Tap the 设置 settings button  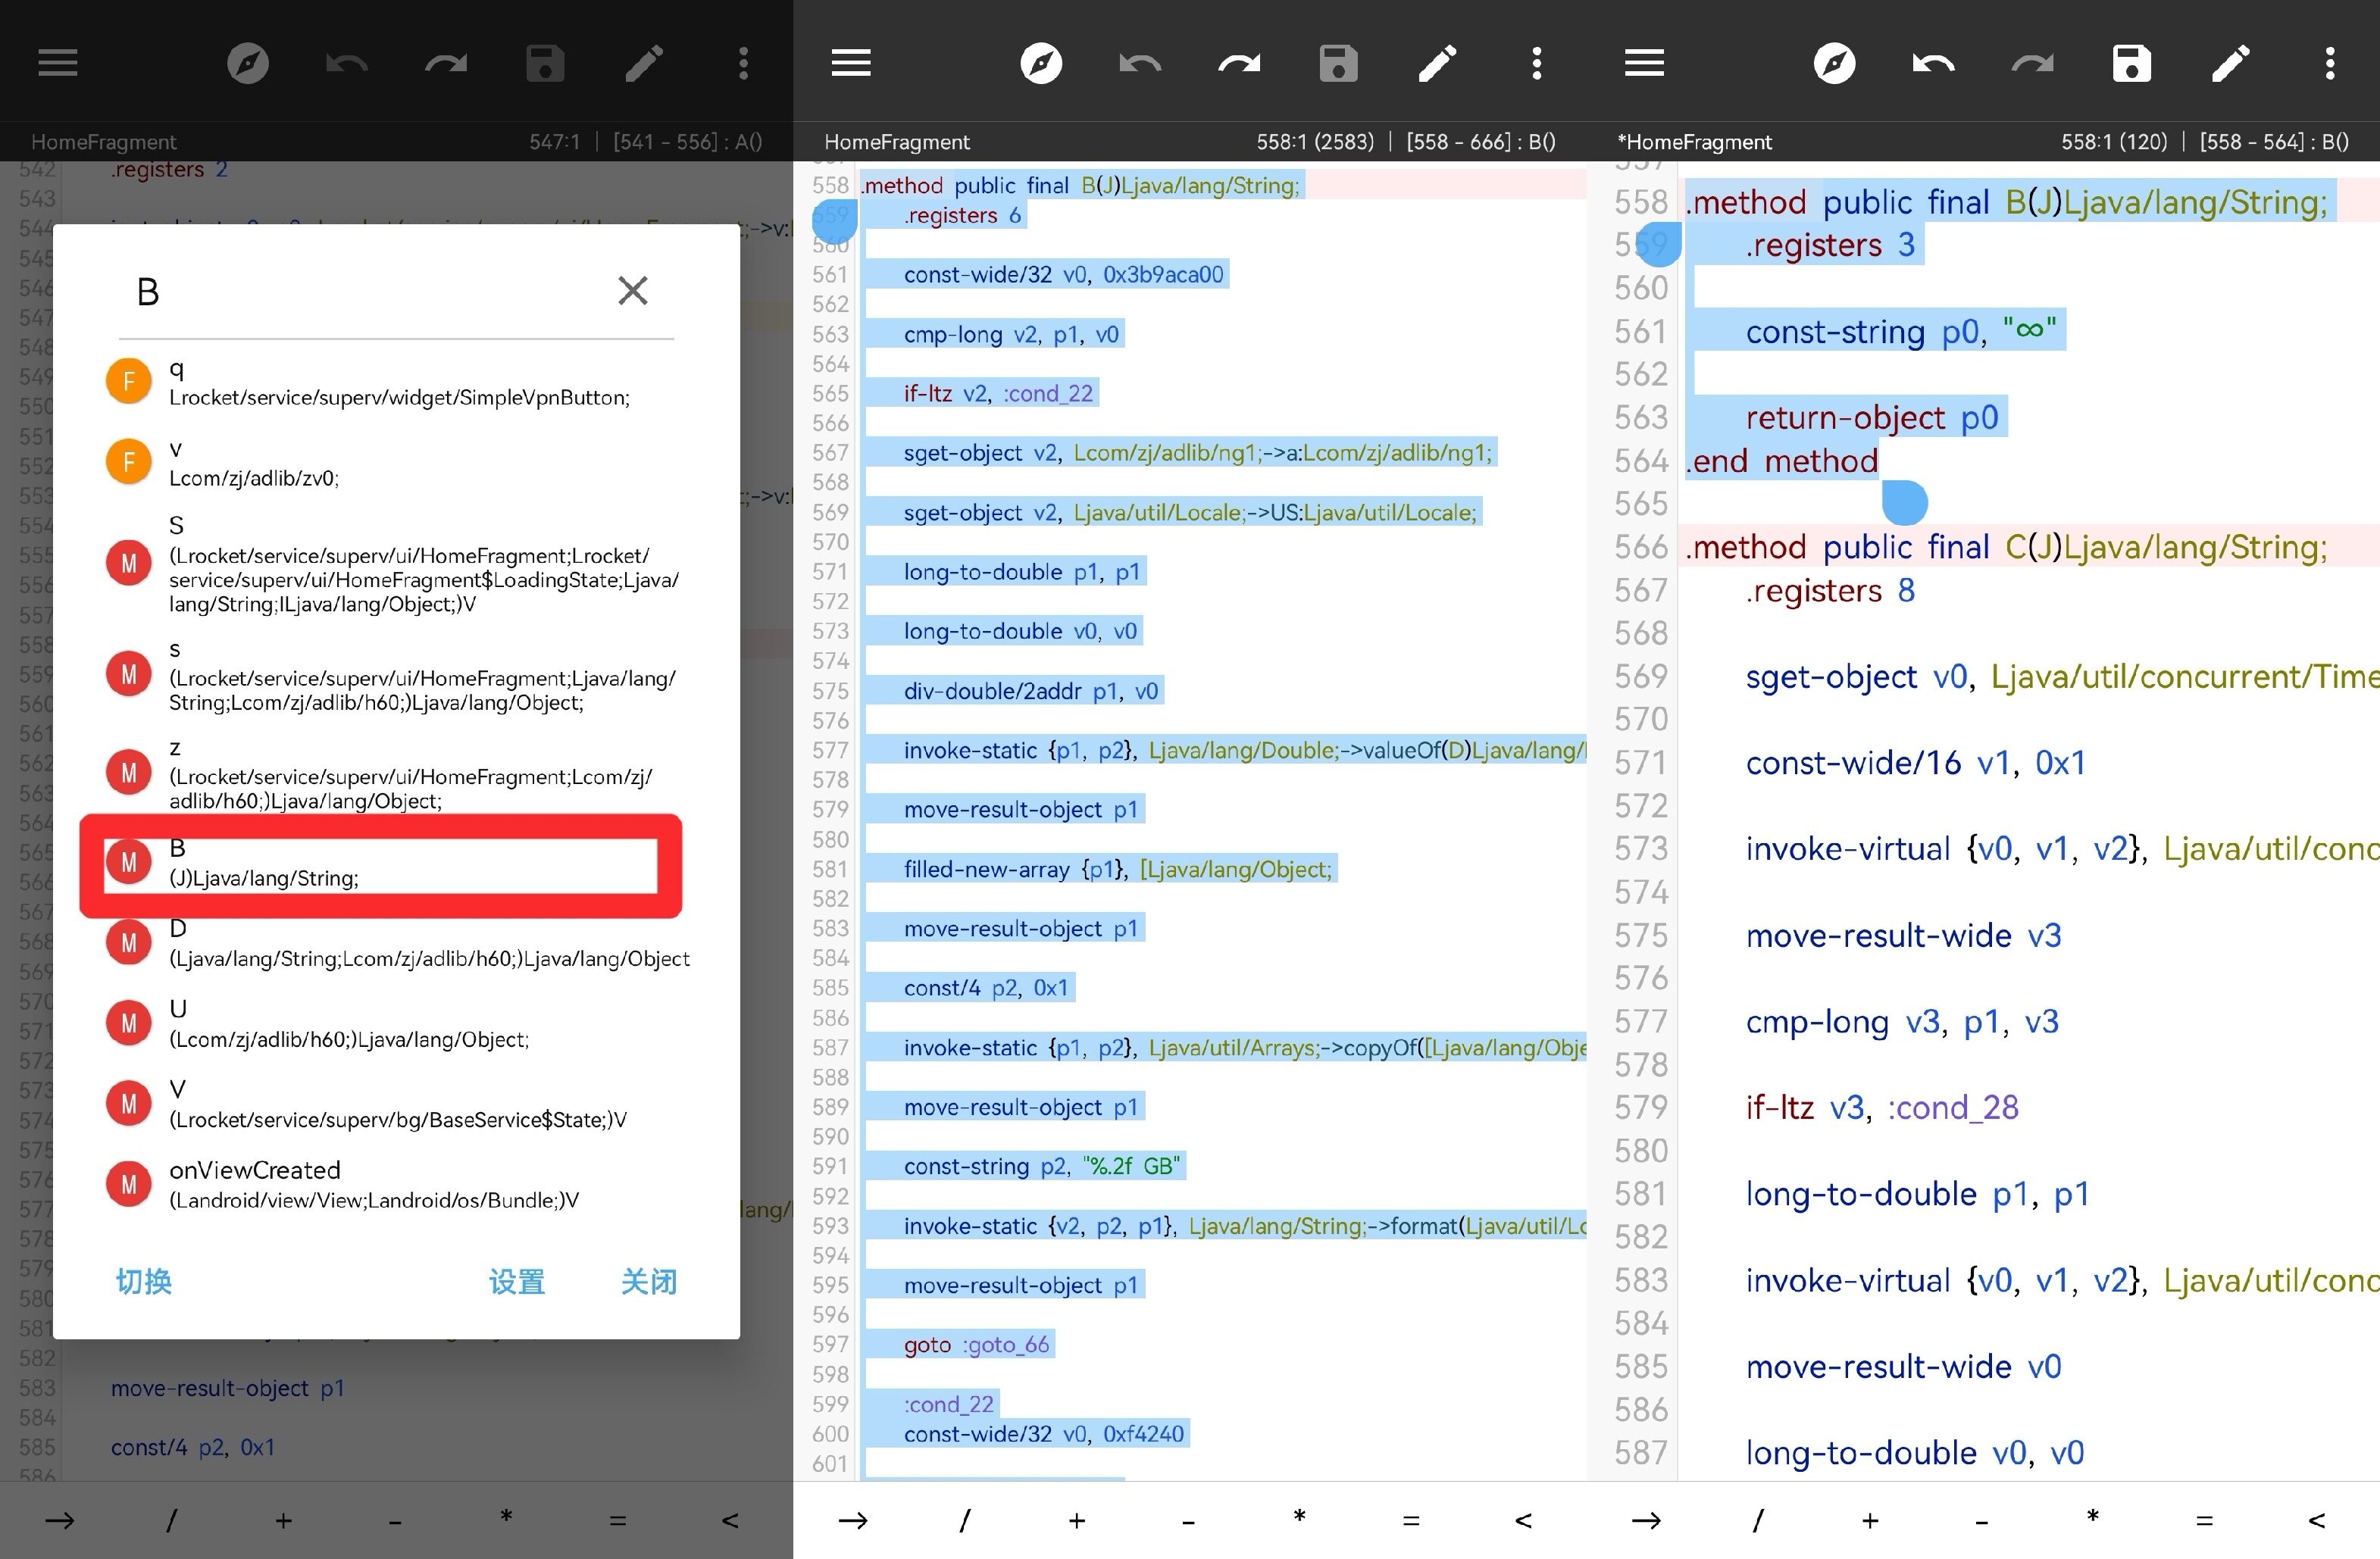coord(517,1281)
